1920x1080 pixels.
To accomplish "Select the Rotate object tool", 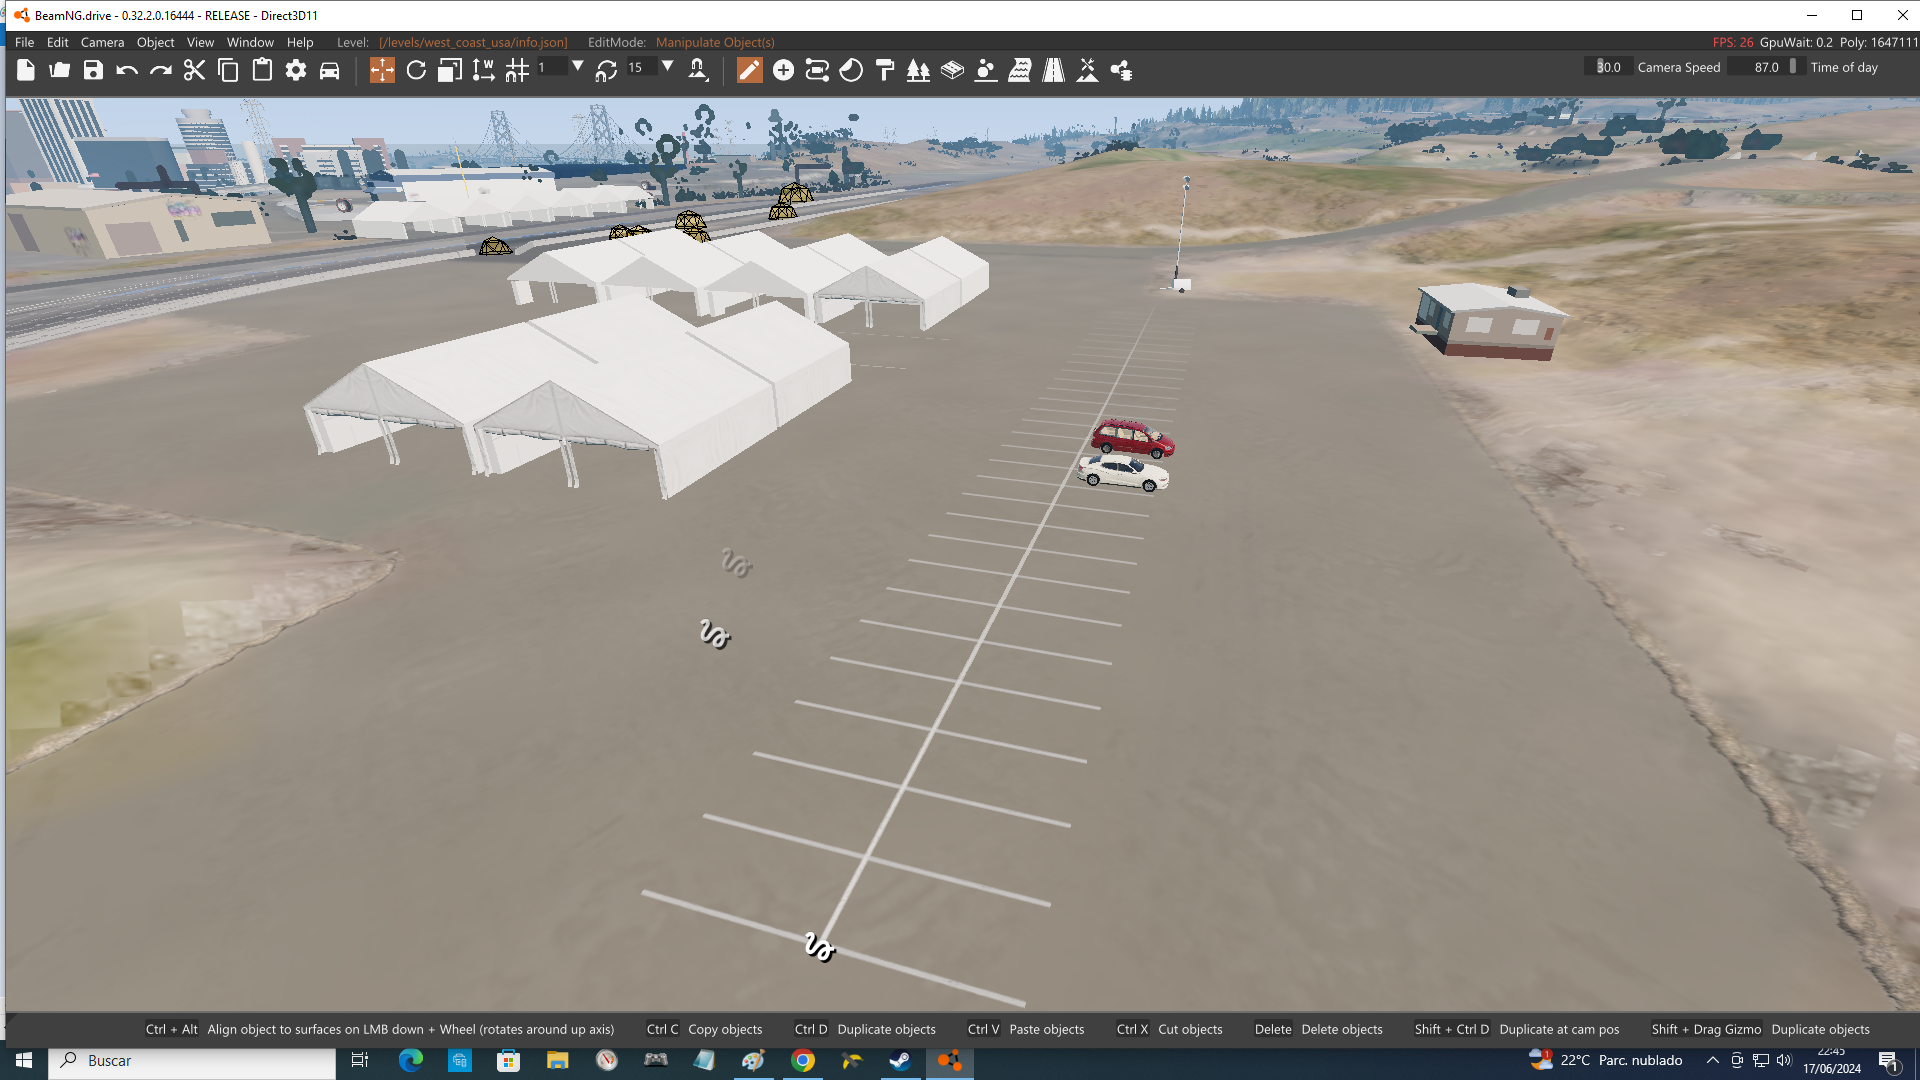I will pos(416,70).
